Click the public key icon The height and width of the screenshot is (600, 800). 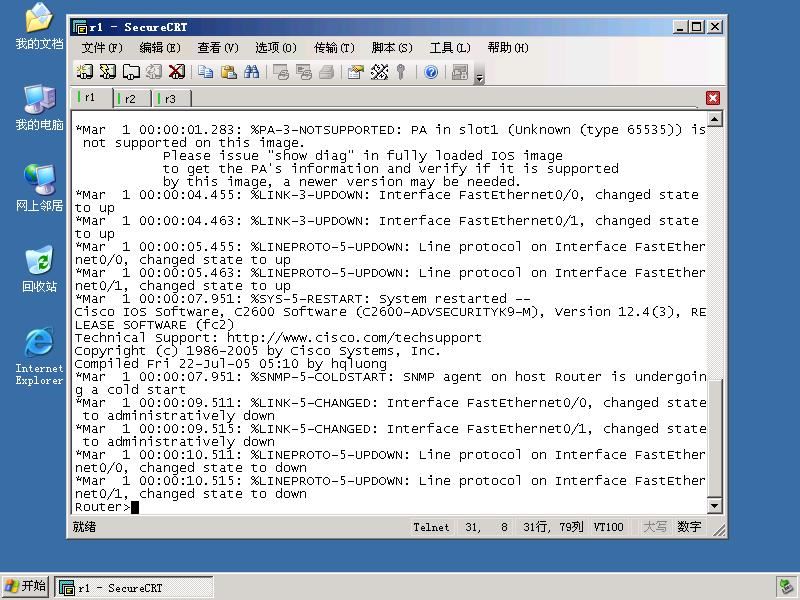pyautogui.click(x=401, y=72)
